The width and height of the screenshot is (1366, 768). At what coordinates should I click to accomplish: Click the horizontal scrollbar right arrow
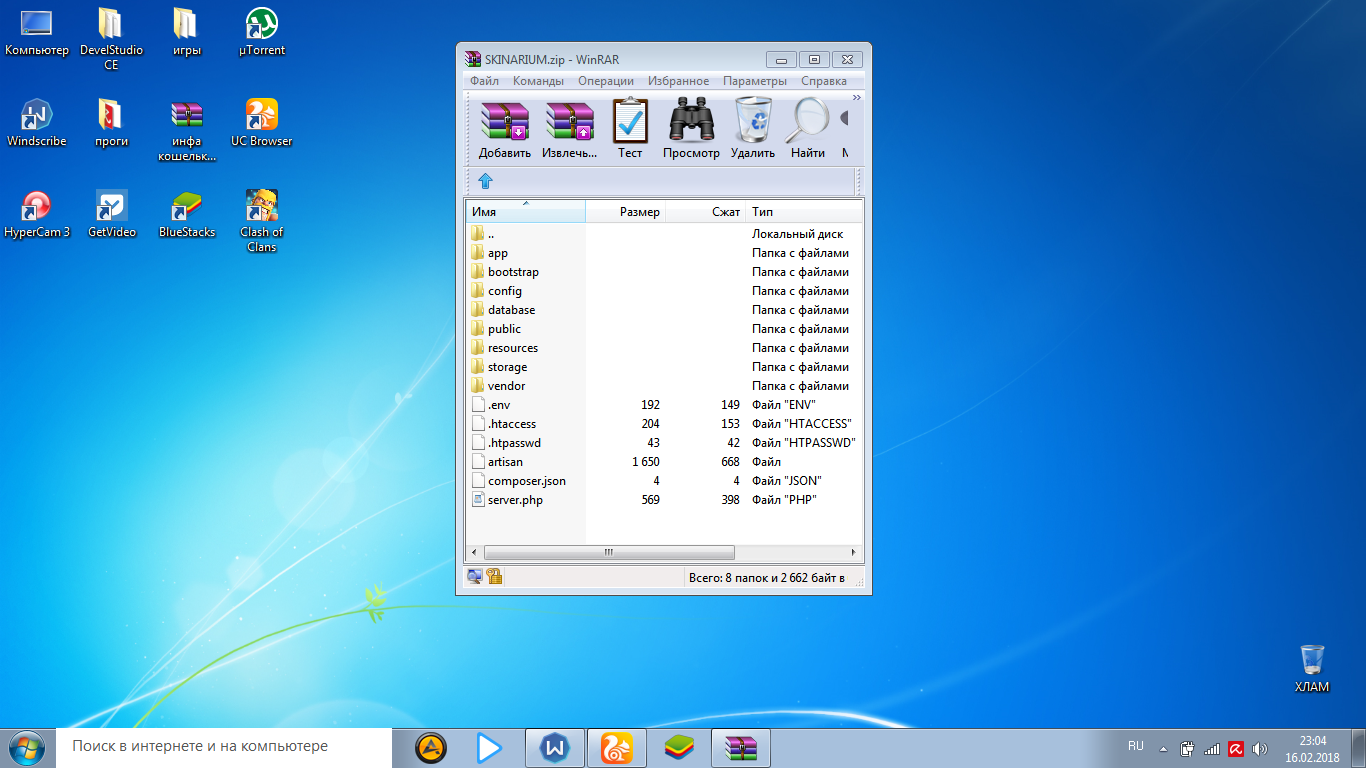click(853, 552)
